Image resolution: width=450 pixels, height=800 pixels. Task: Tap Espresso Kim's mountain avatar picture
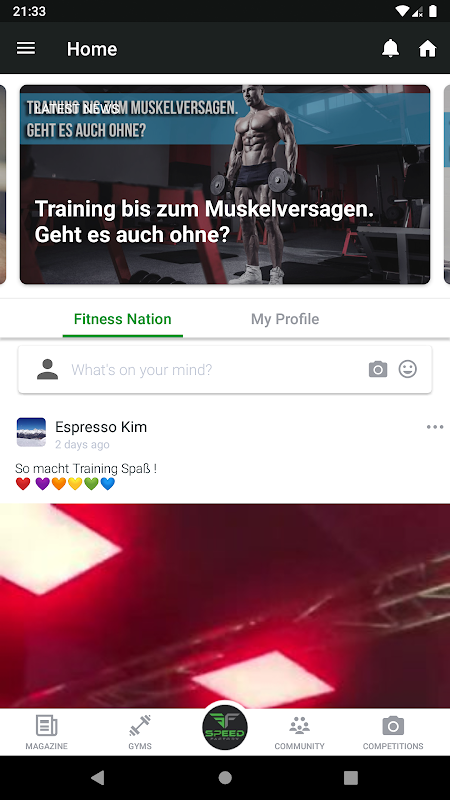31,432
